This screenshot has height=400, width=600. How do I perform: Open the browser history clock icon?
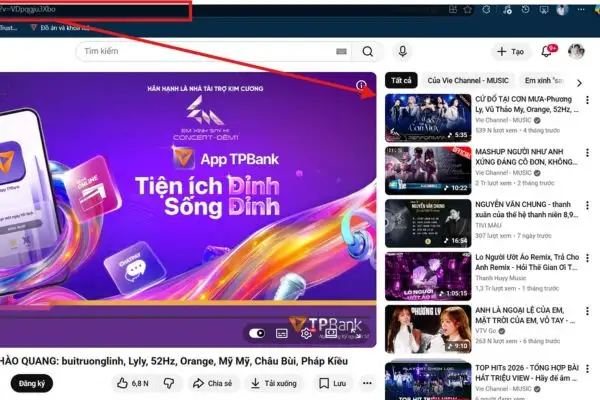coord(525,10)
